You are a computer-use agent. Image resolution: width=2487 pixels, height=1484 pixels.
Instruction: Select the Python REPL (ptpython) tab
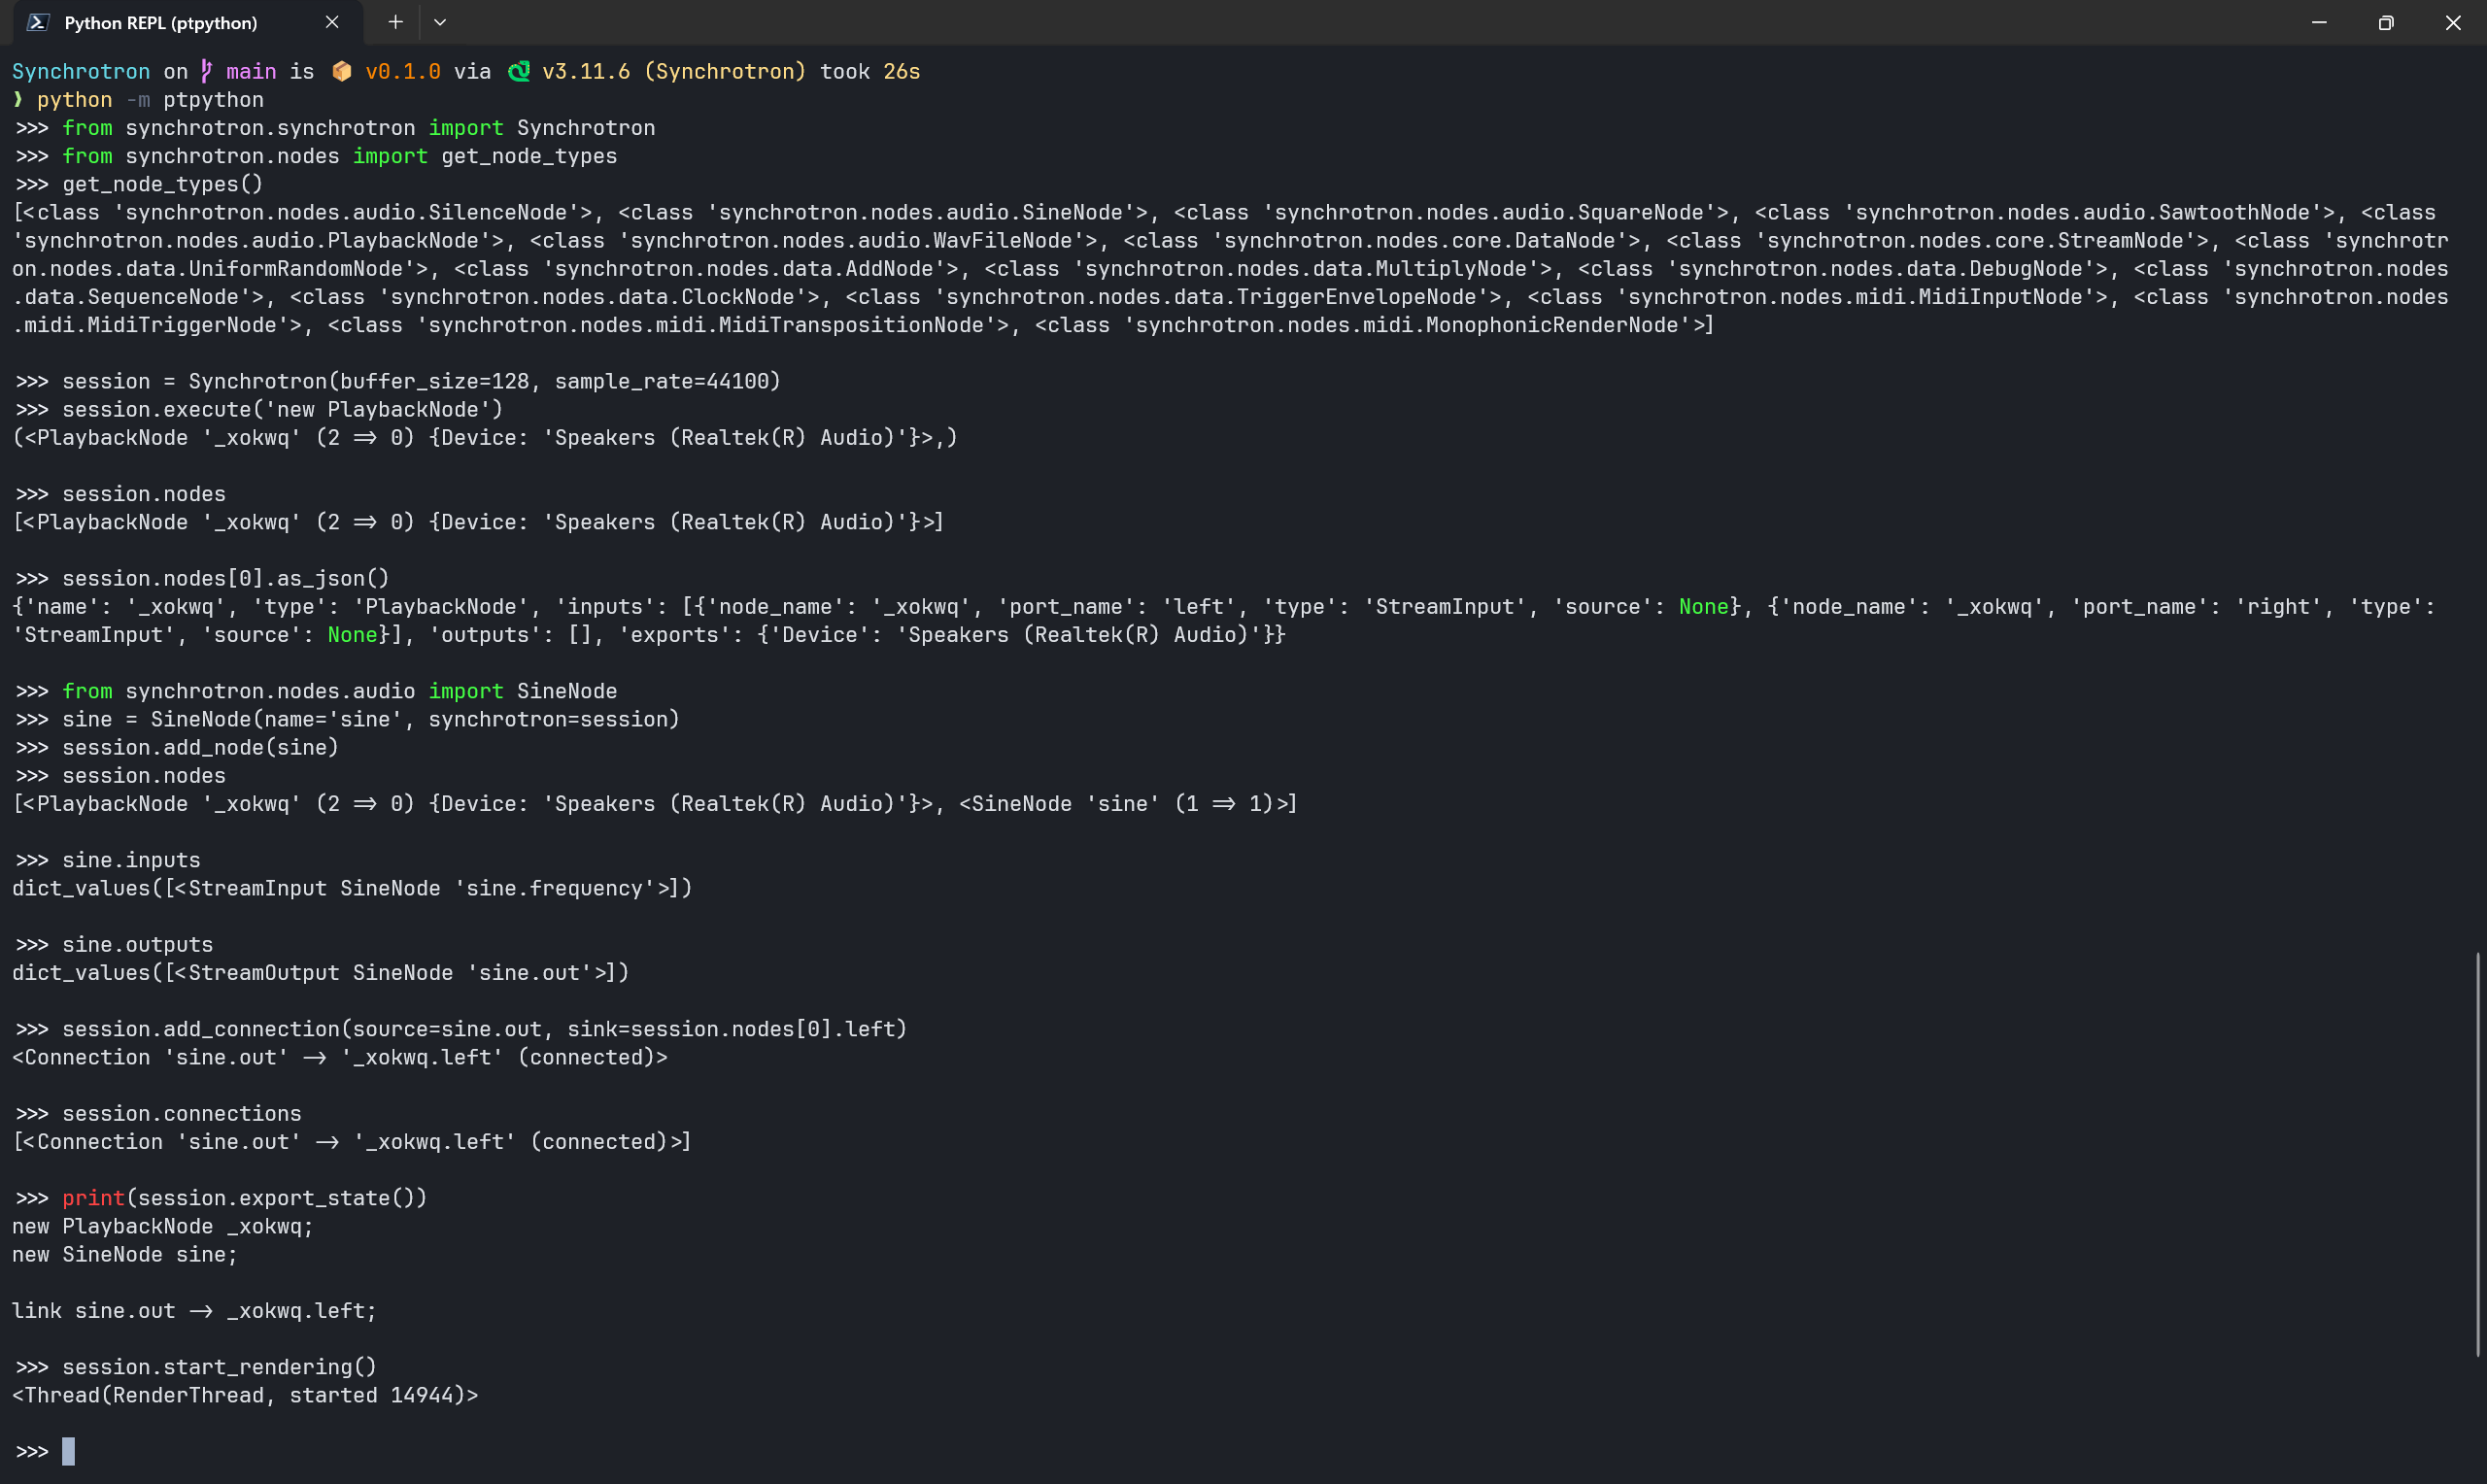coord(160,23)
